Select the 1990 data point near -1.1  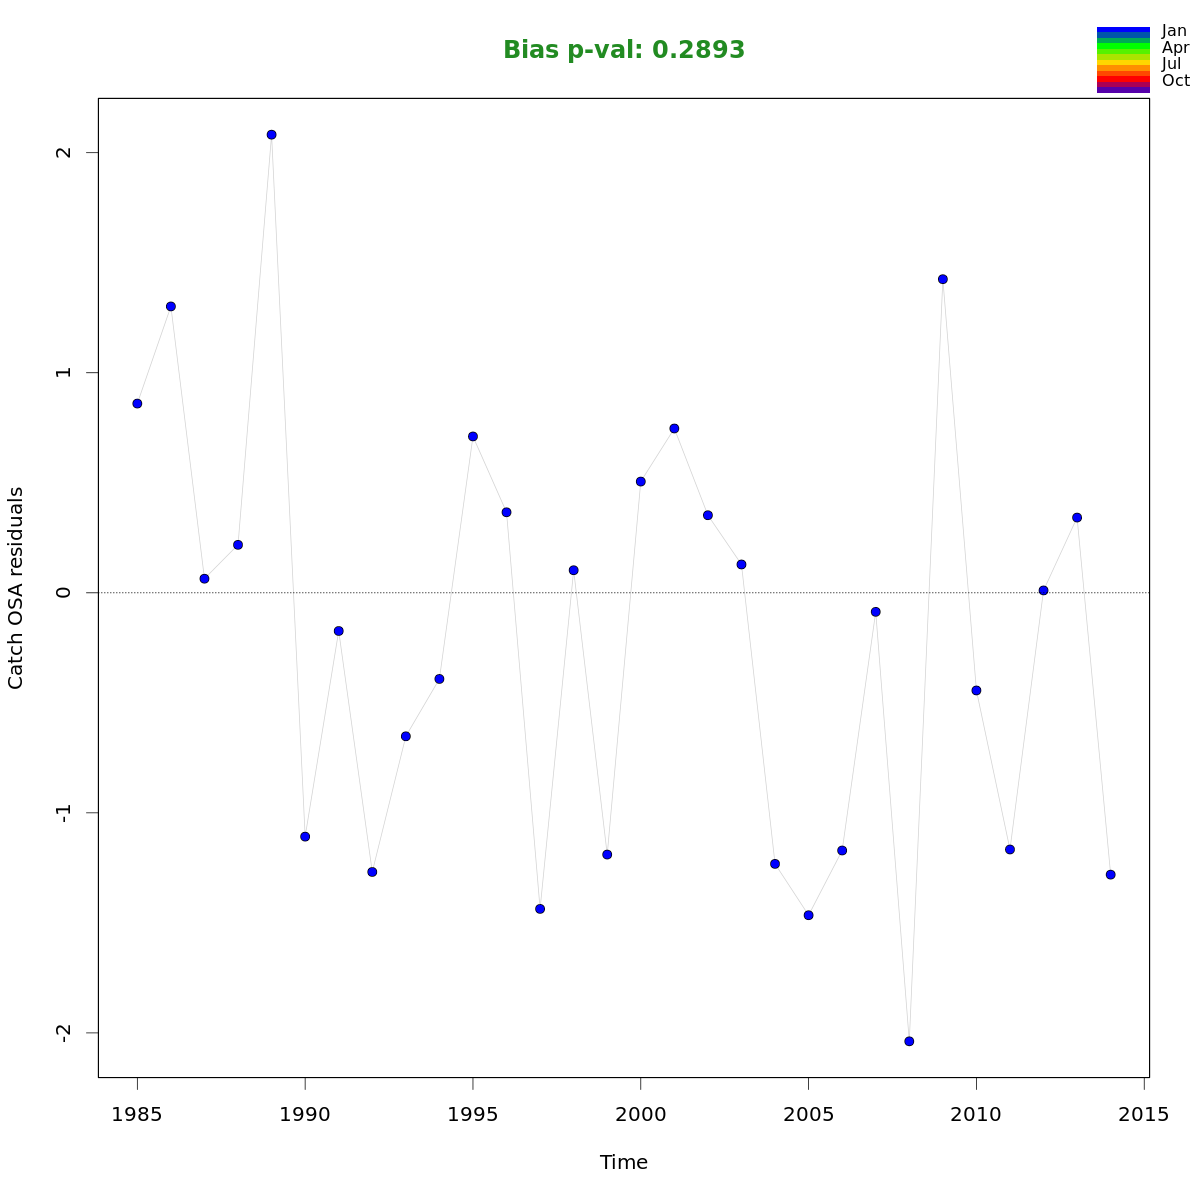tap(305, 837)
